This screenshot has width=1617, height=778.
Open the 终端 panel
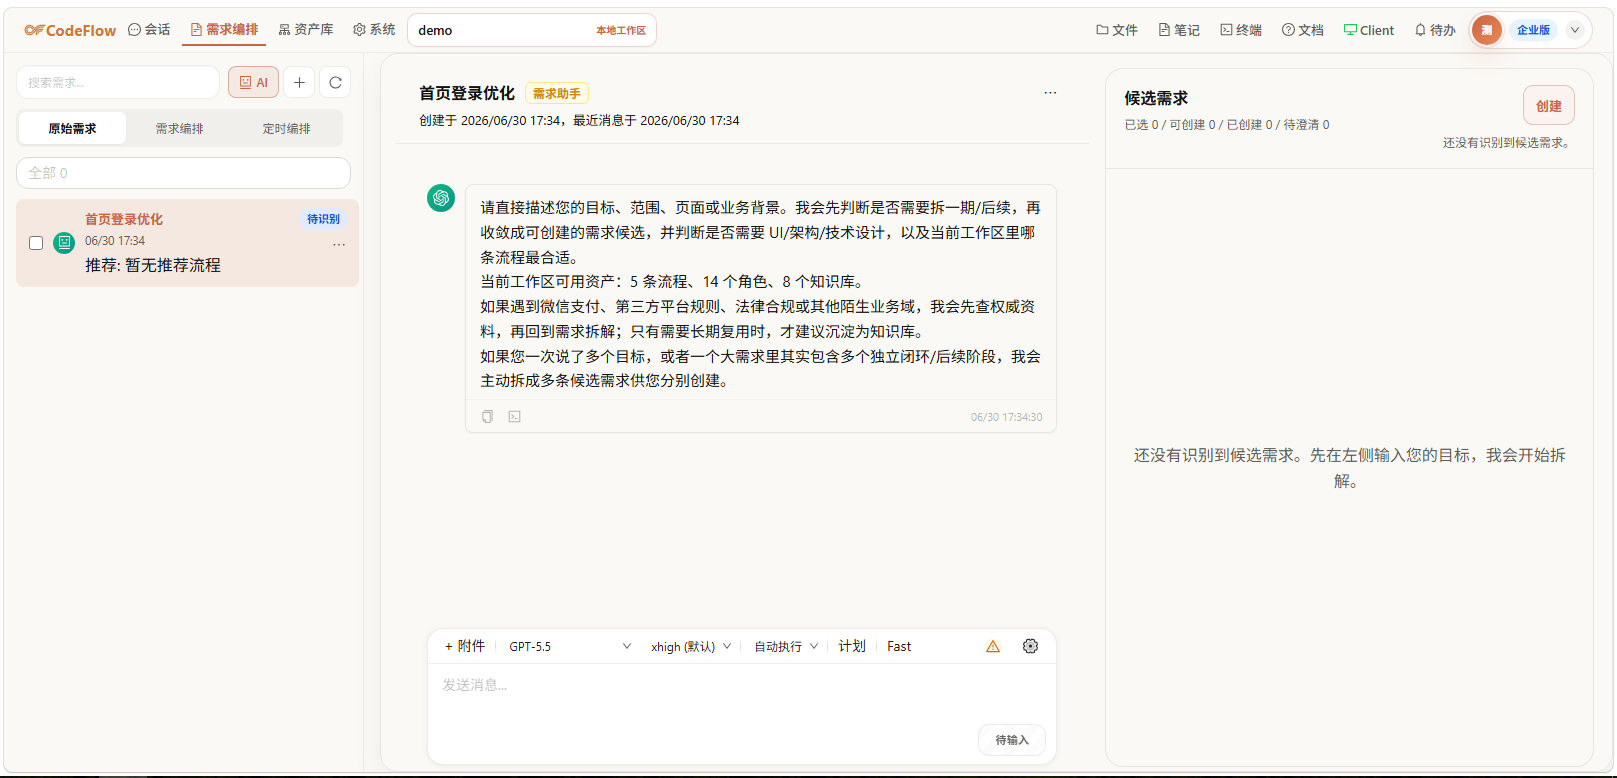pyautogui.click(x=1241, y=30)
